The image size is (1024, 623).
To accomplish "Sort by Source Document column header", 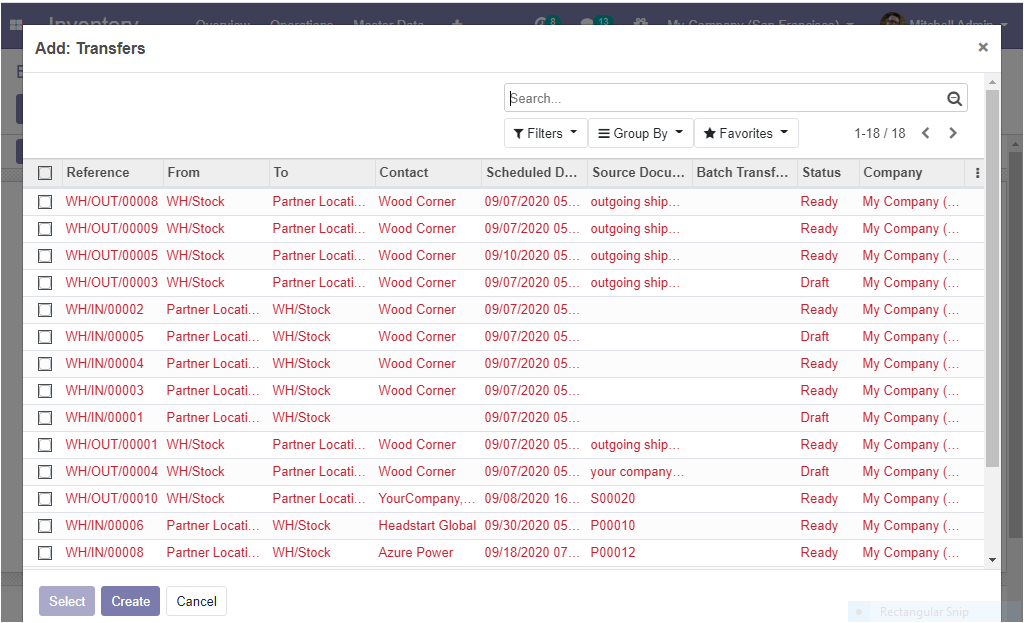I will [638, 172].
